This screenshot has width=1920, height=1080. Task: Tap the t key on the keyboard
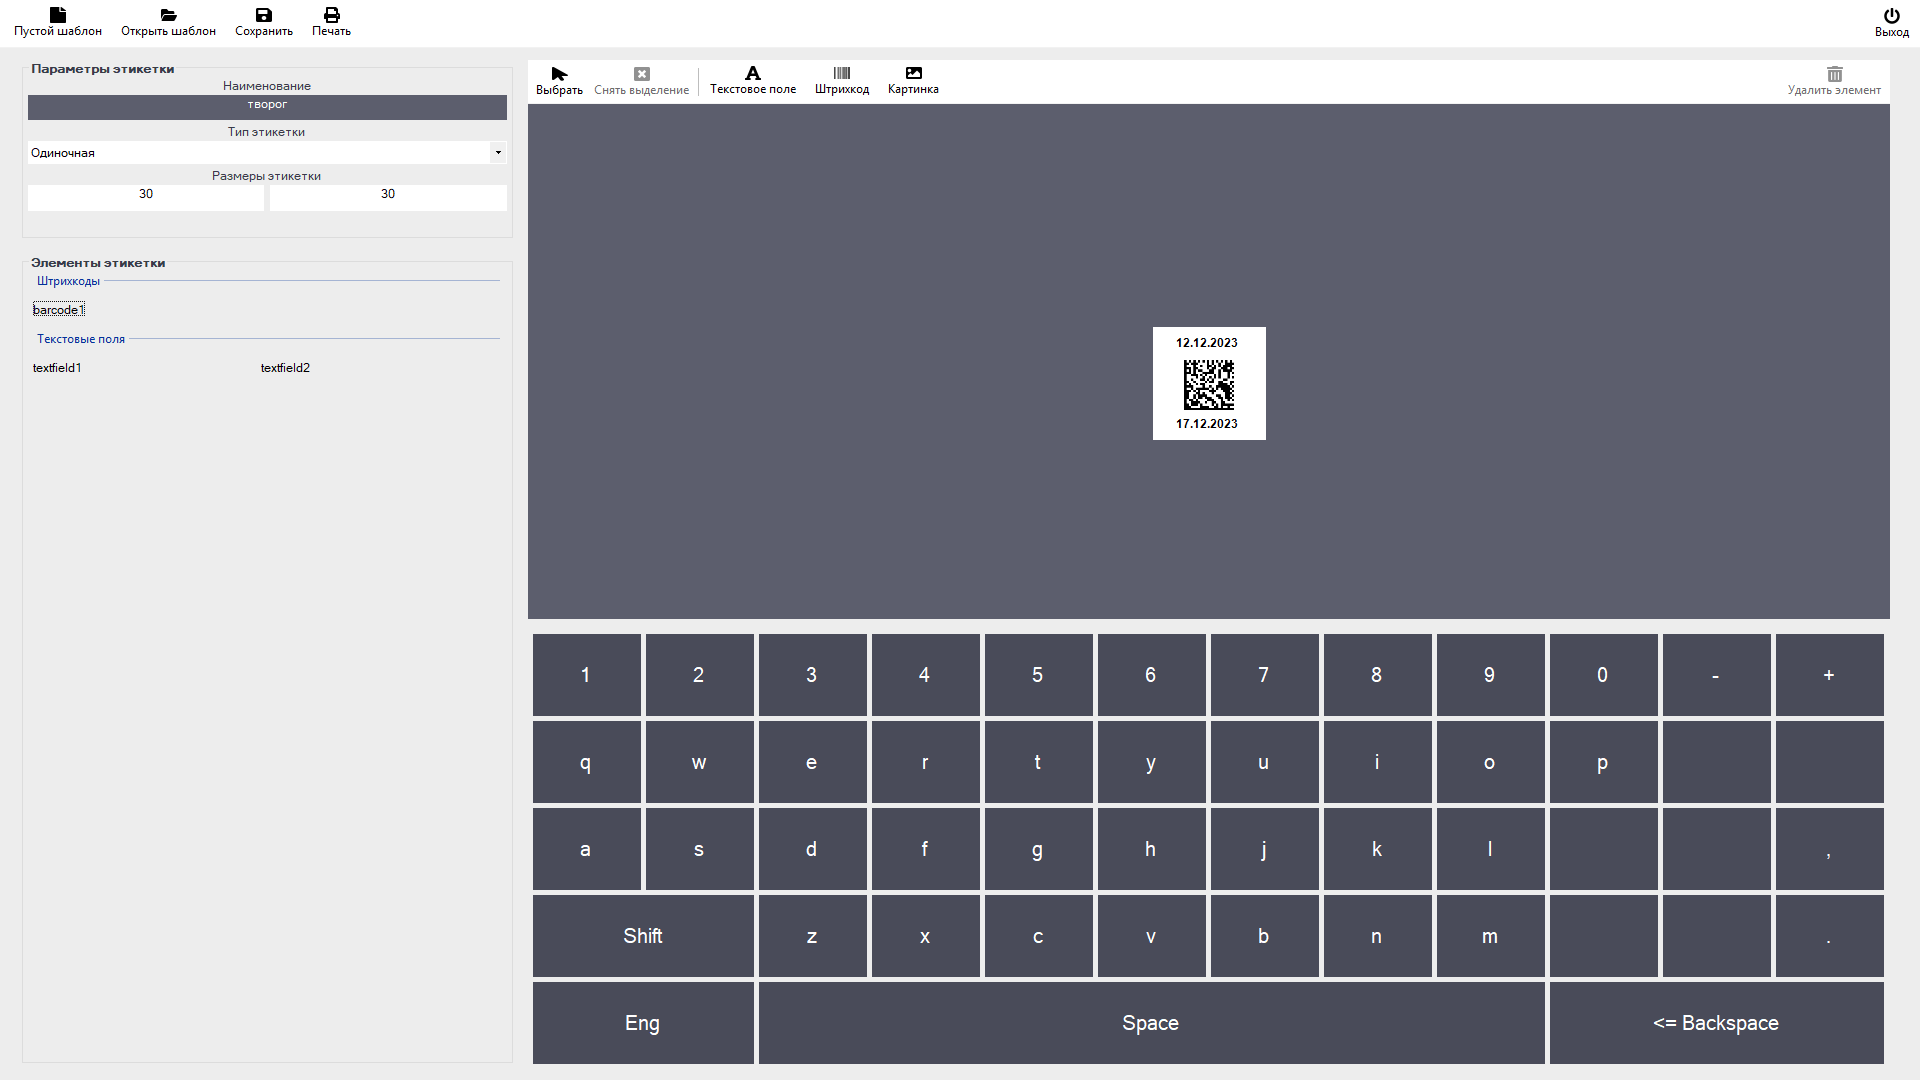point(1039,762)
